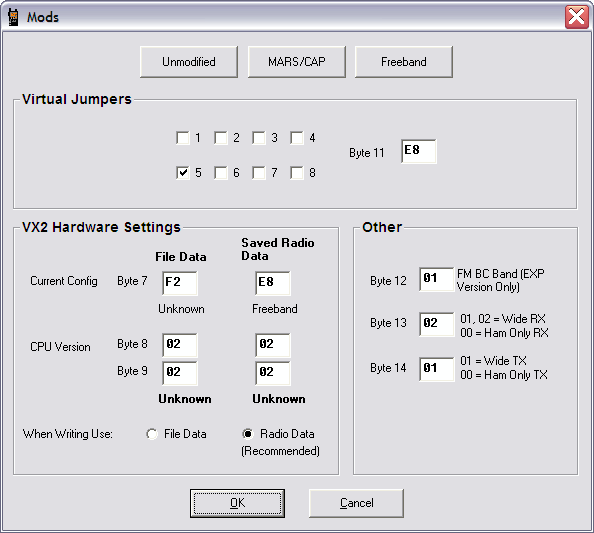Screen dimensions: 594x533
Task: Toggle virtual jumper 6 on
Action: pos(221,173)
